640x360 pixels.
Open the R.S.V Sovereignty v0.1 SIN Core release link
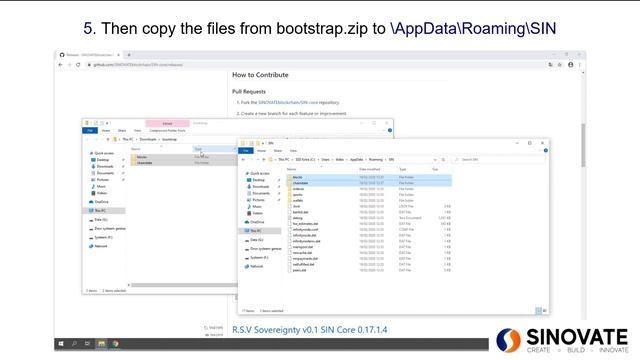click(x=309, y=330)
